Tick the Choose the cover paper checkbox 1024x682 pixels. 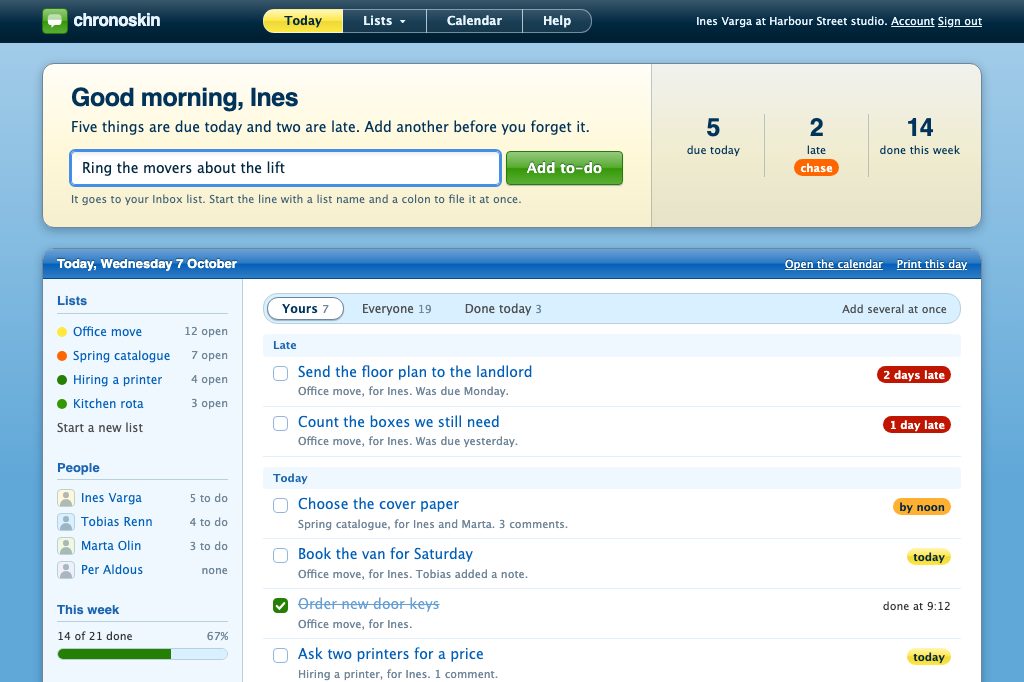point(280,506)
